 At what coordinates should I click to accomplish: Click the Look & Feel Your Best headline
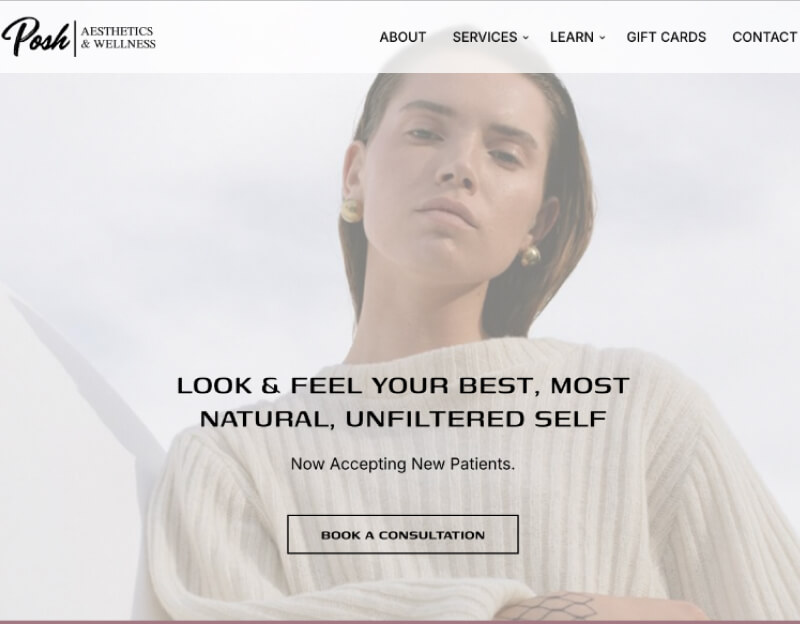(x=403, y=402)
